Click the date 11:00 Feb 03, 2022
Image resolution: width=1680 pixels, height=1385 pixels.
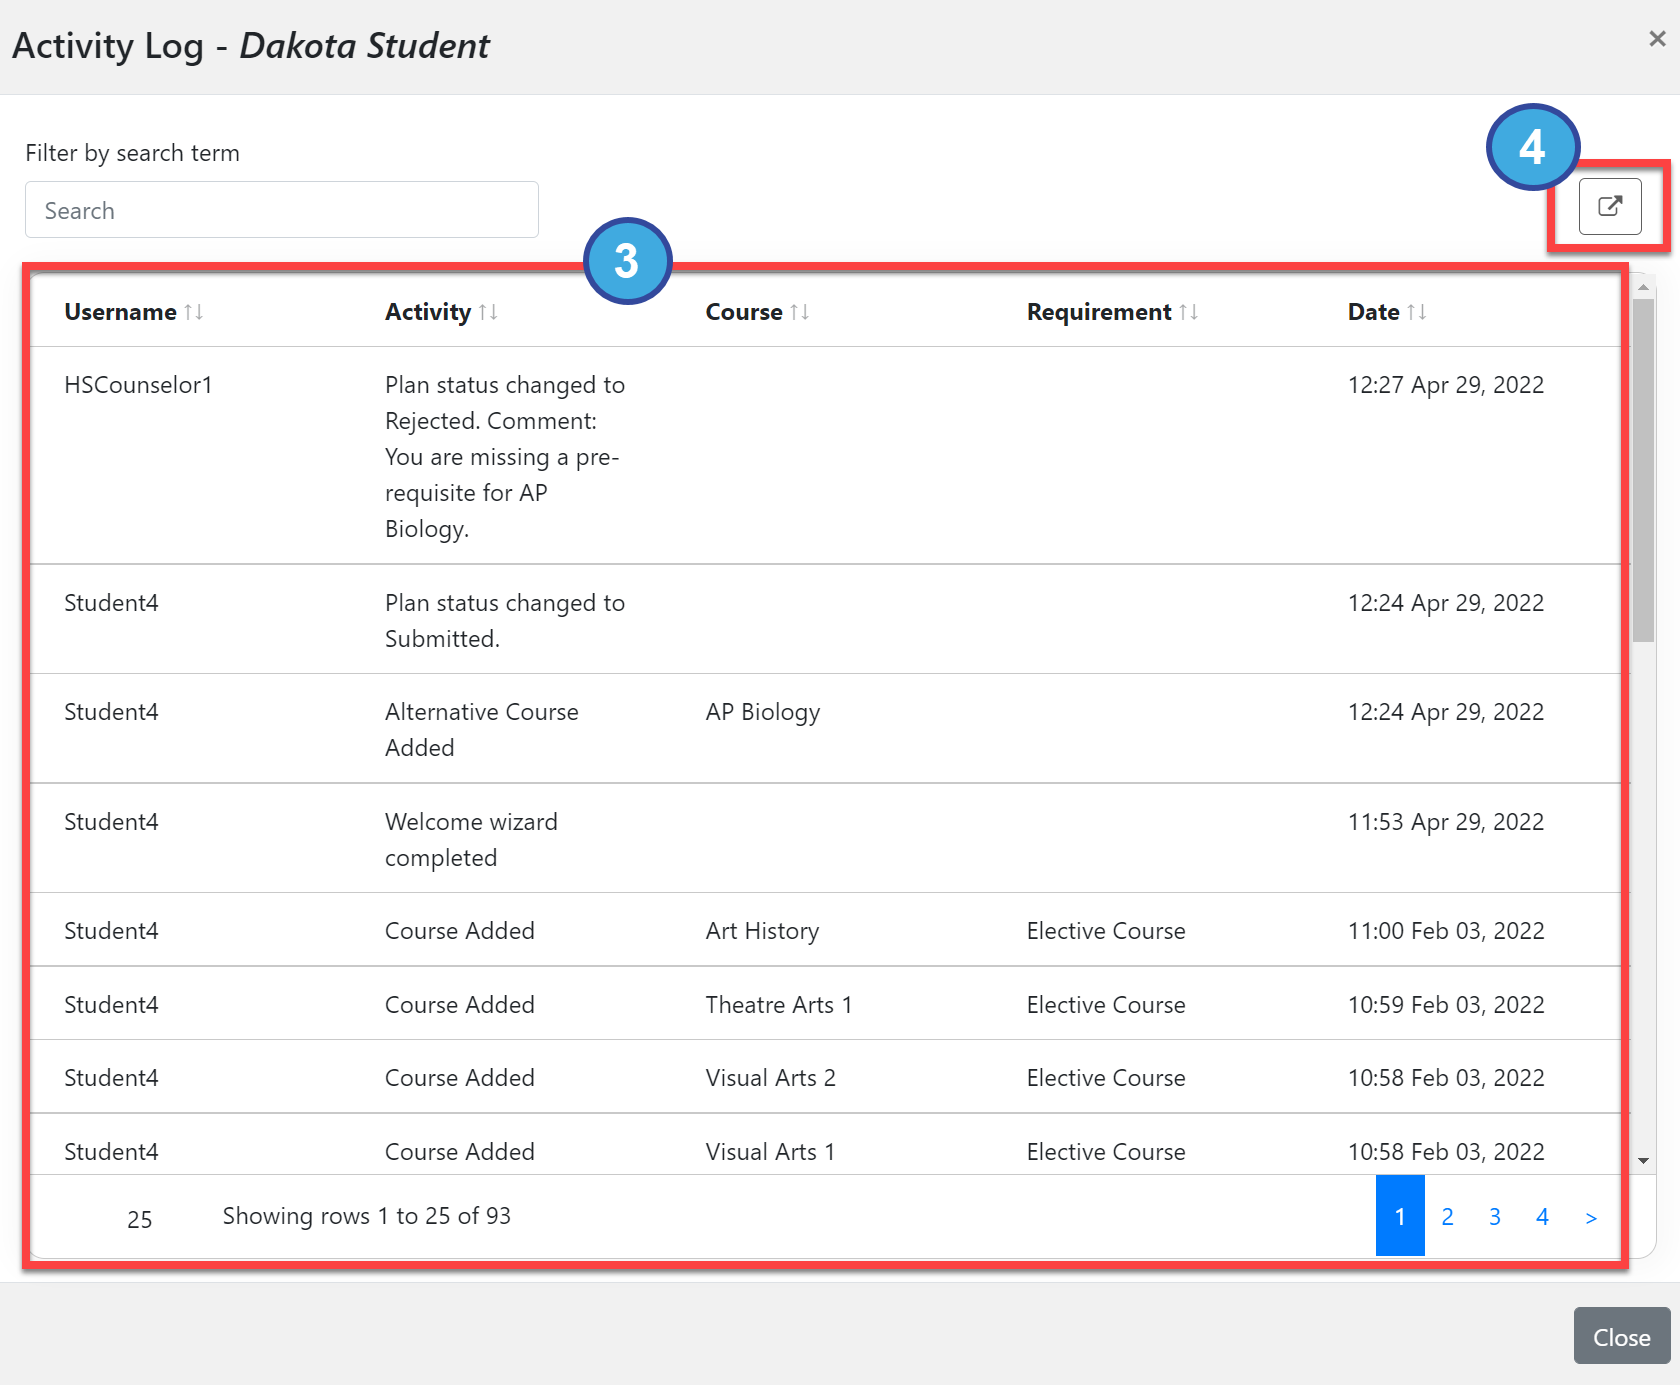(x=1445, y=931)
